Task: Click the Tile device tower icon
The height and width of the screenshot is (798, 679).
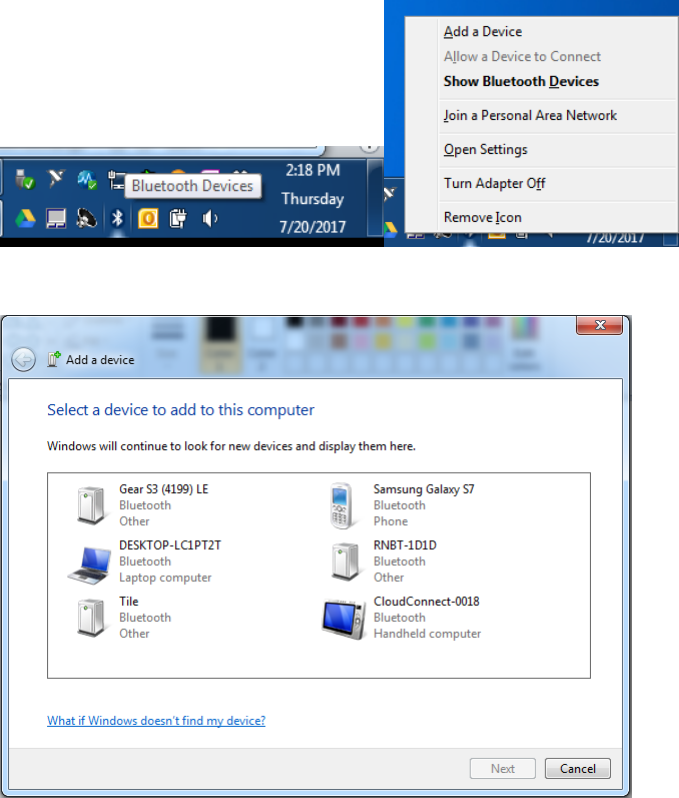Action: pos(91,617)
